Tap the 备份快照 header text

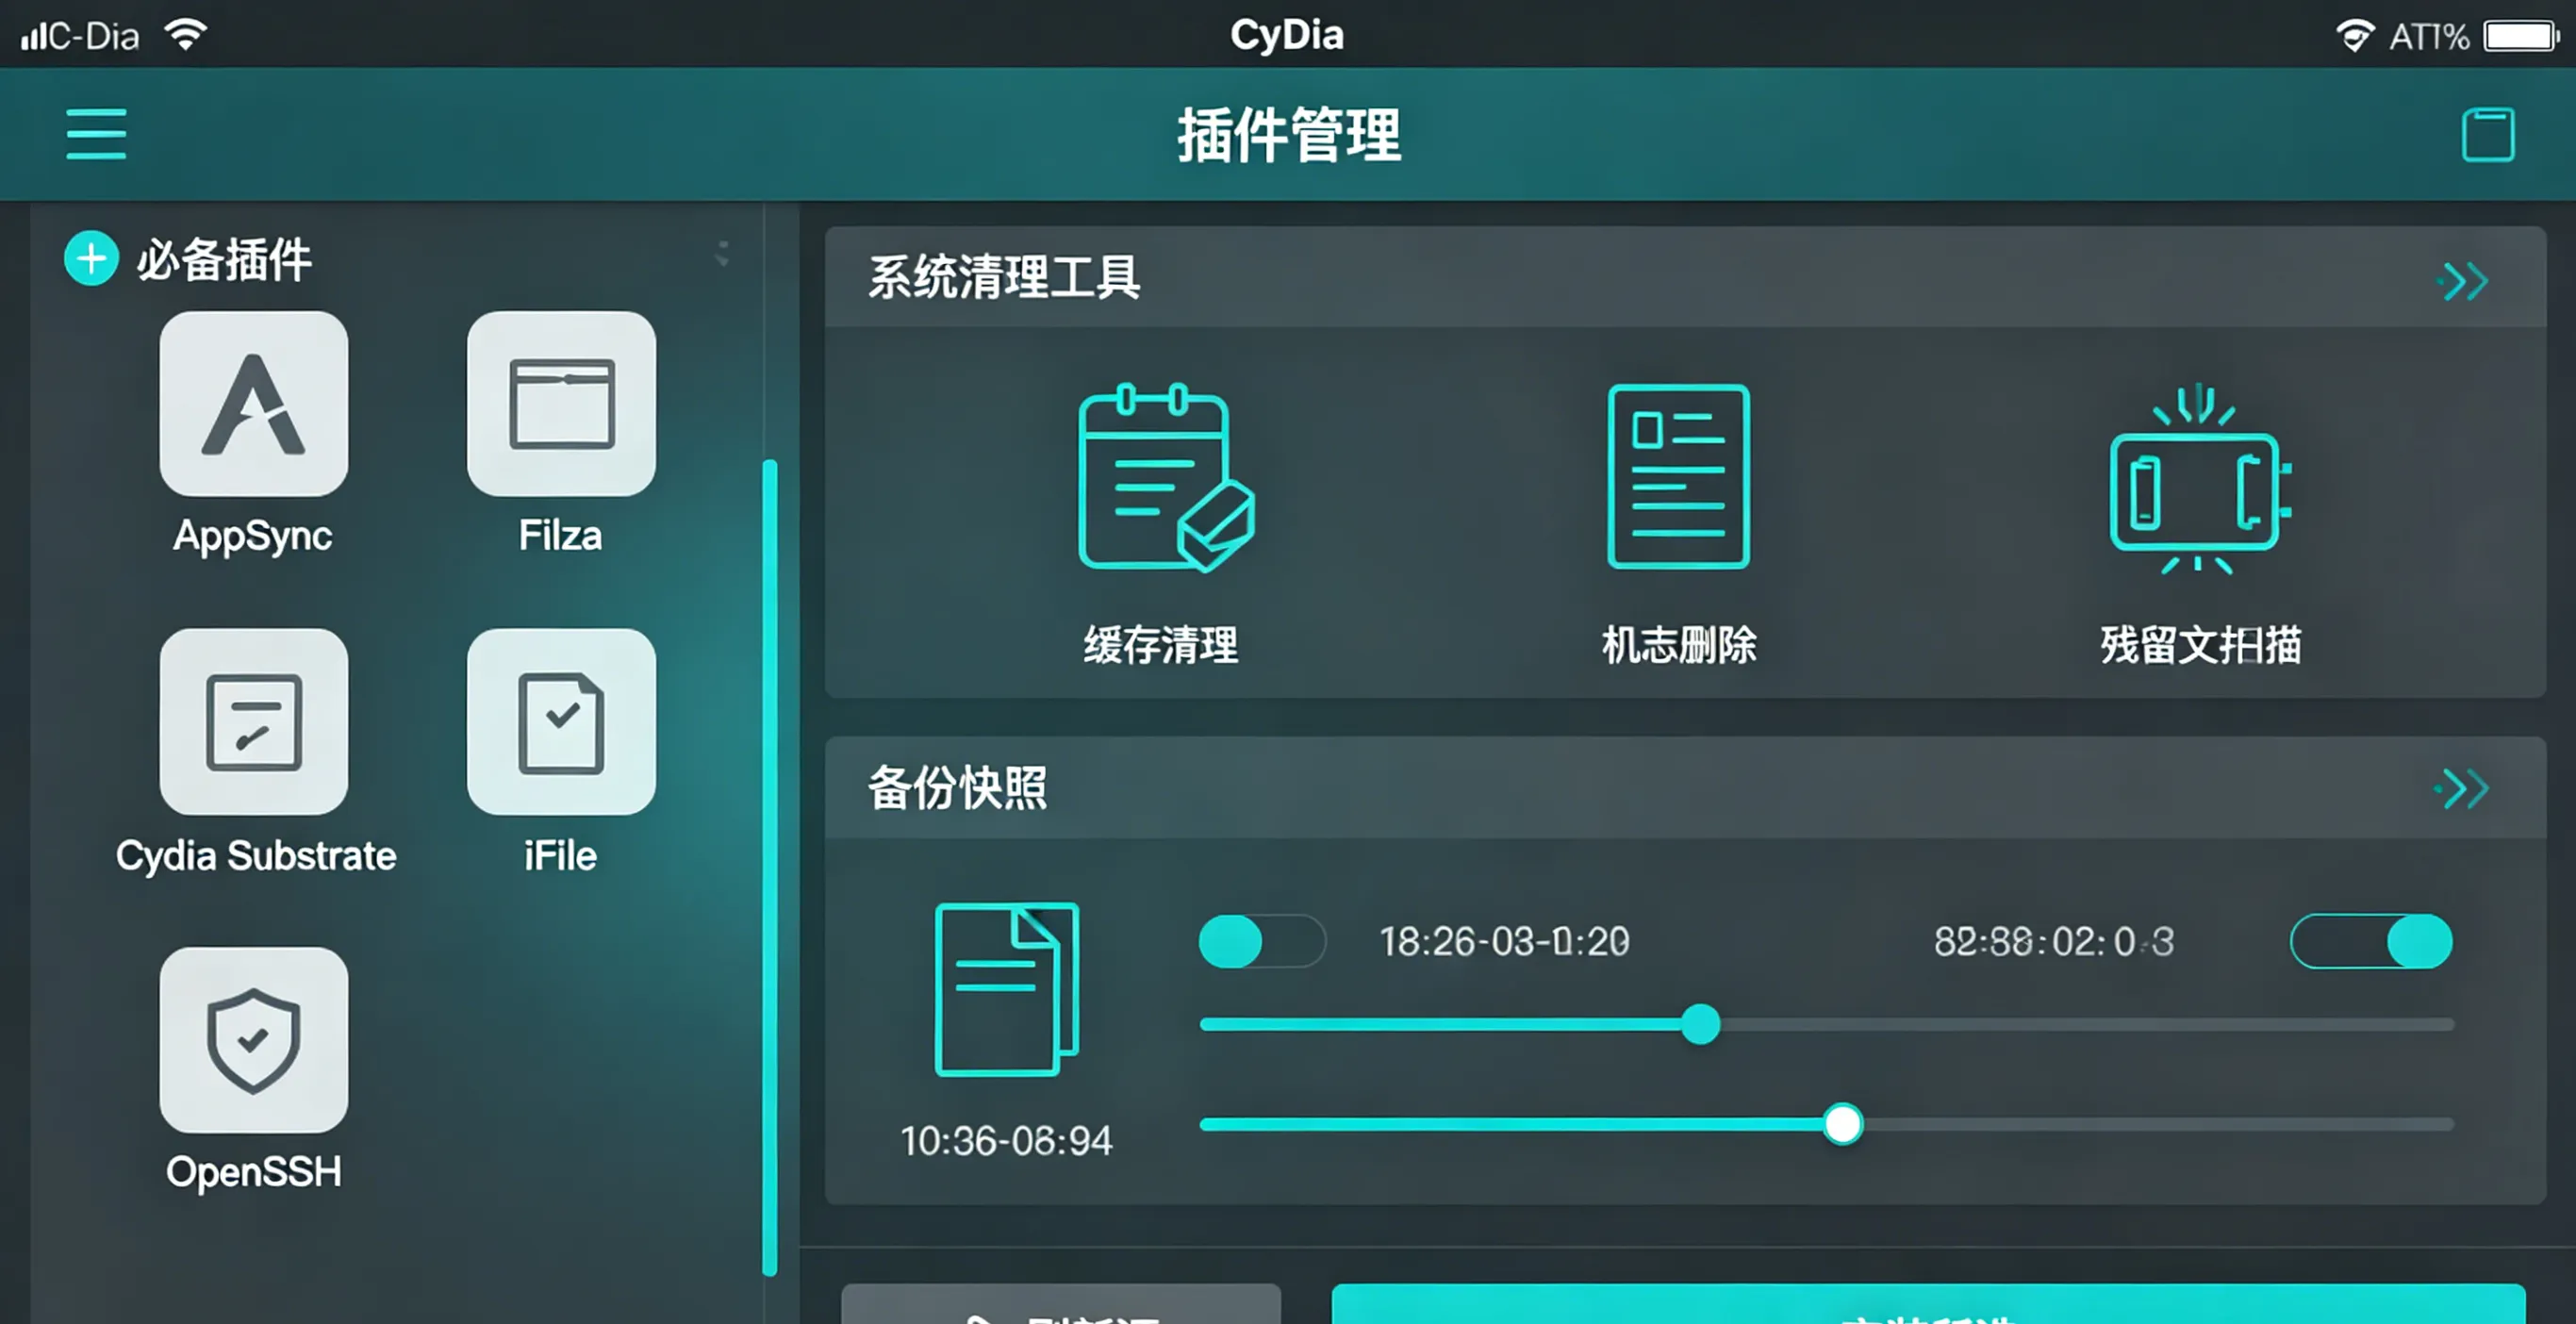[957, 788]
